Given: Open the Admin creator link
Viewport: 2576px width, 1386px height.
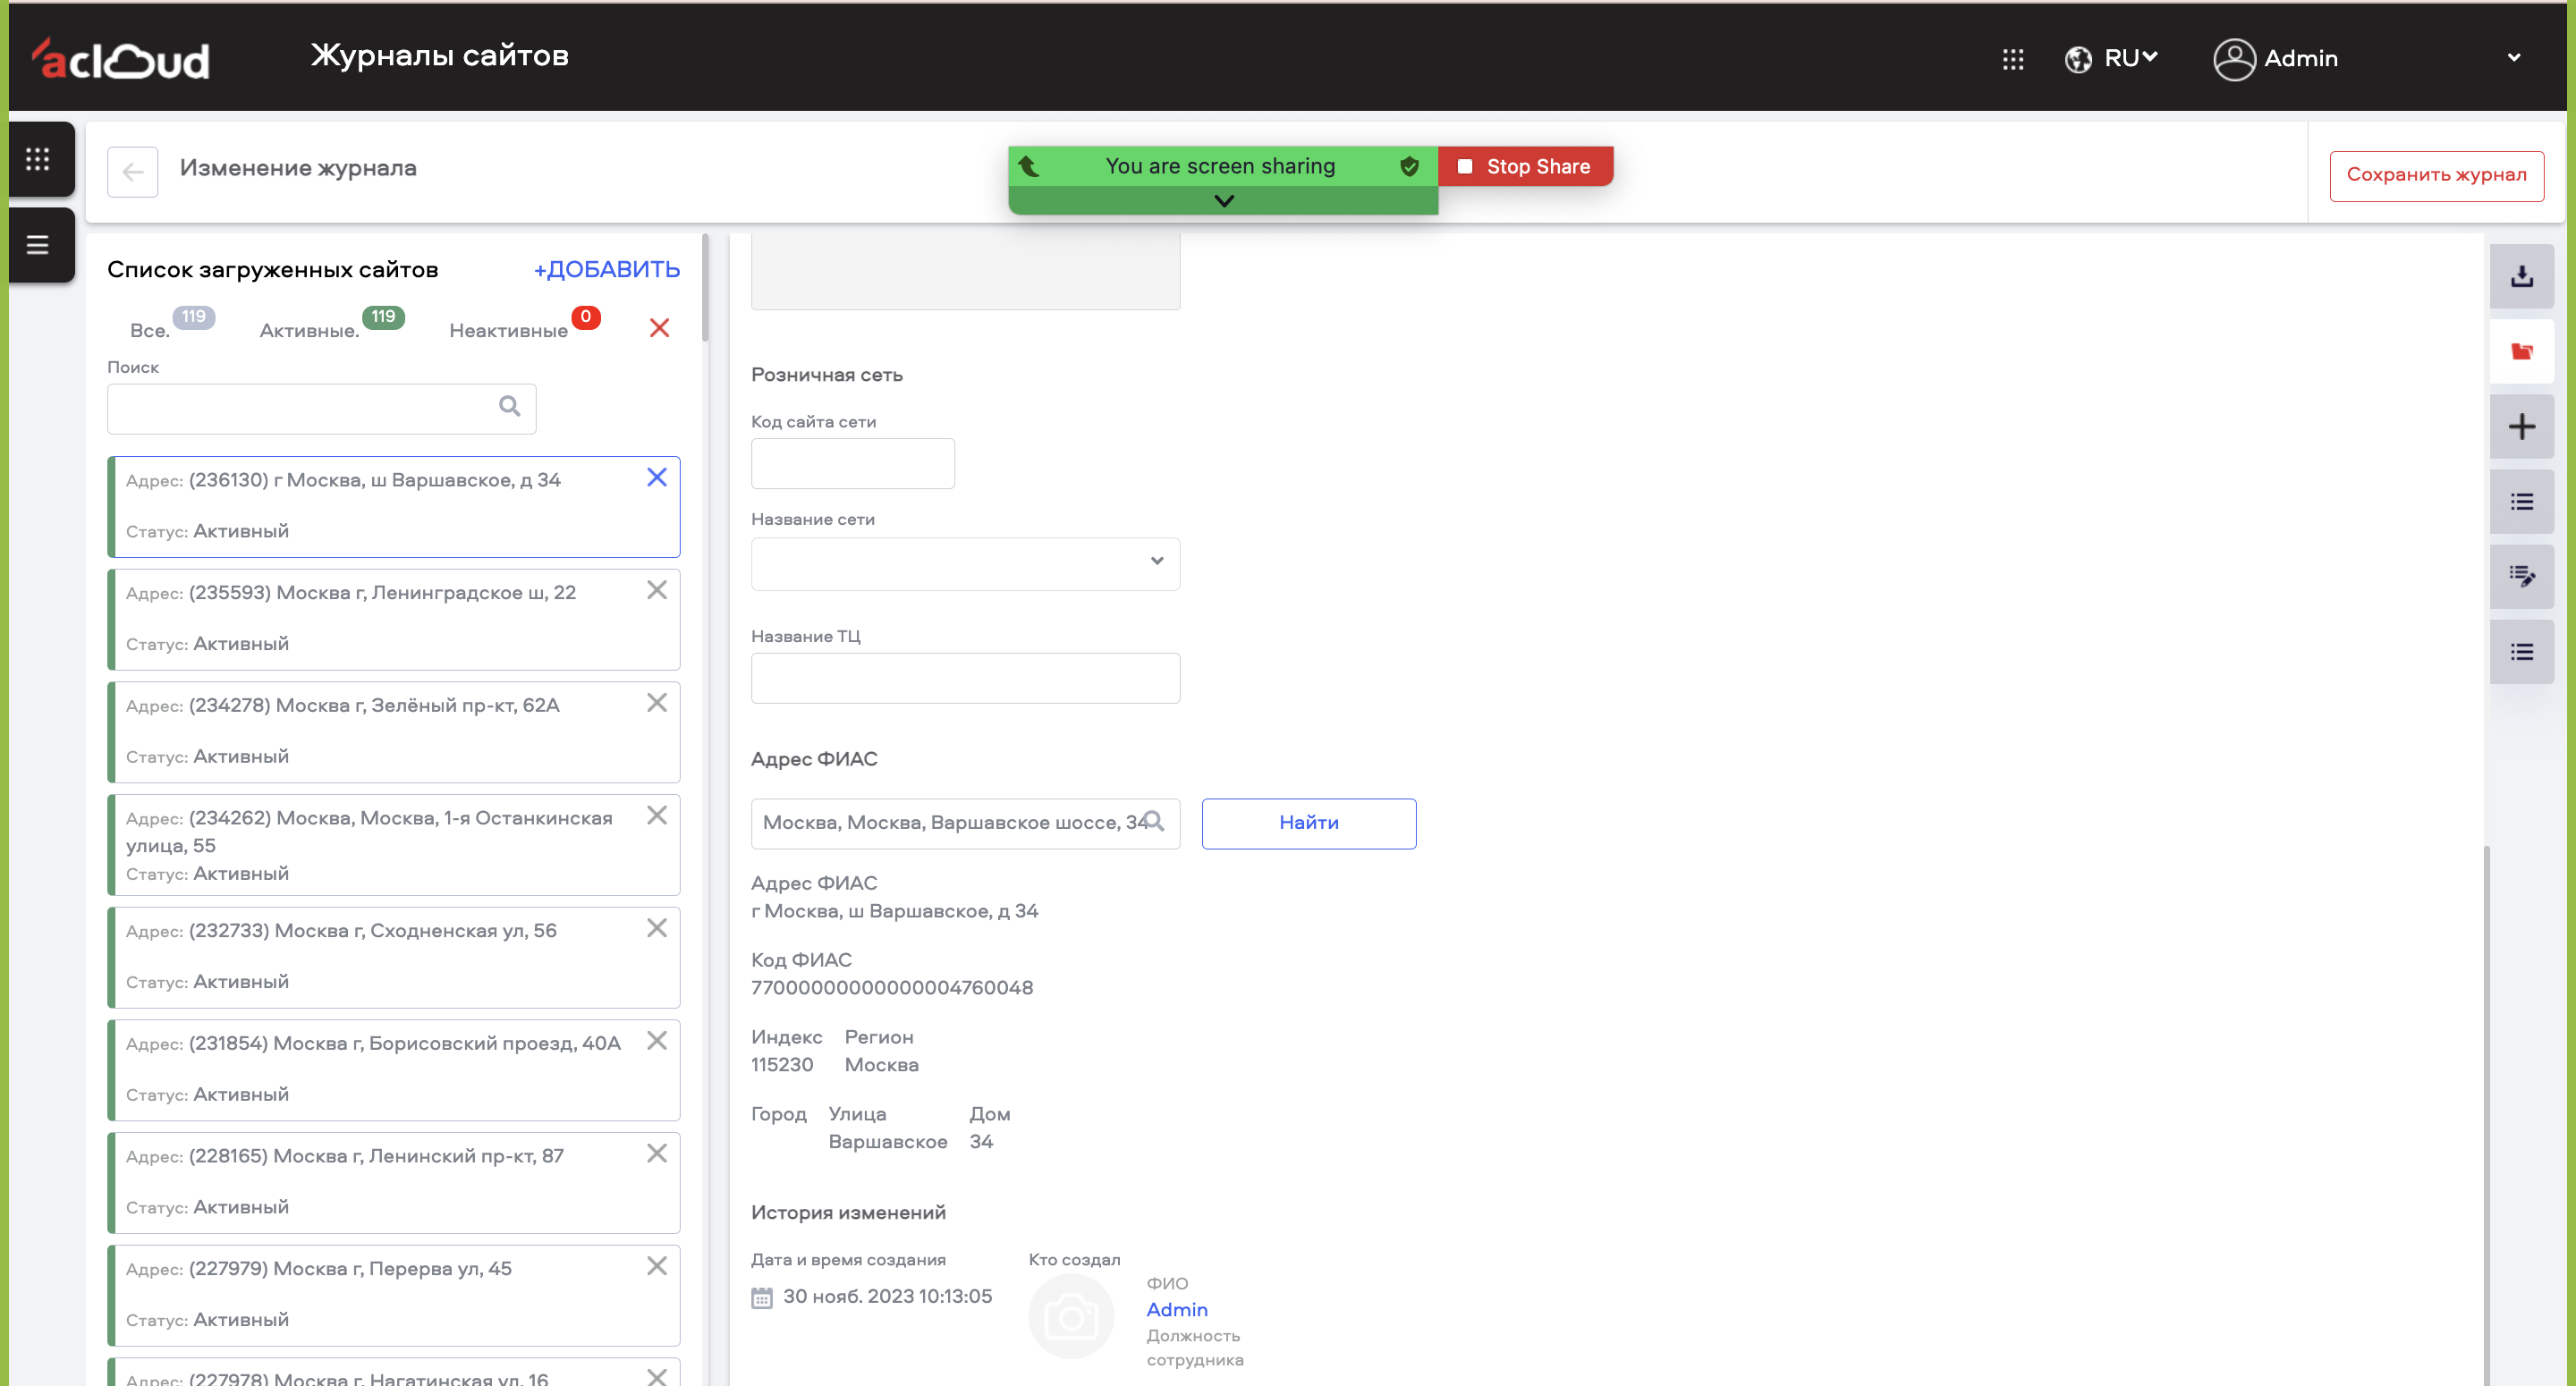Looking at the screenshot, I should 1176,1309.
